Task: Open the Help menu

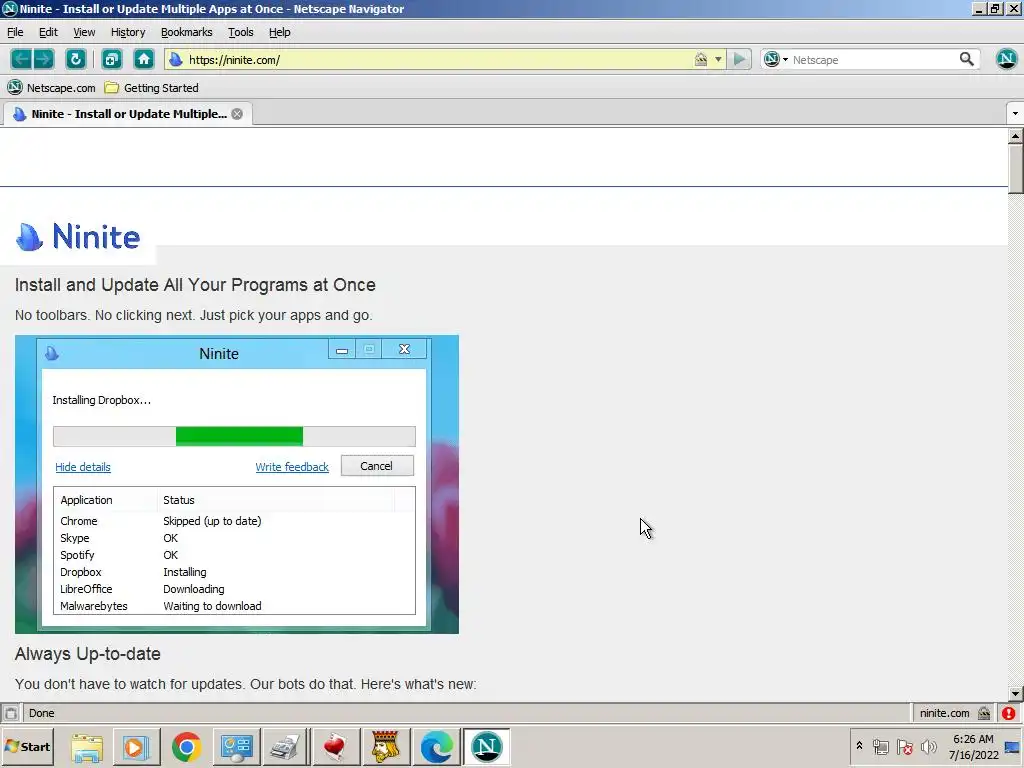Action: 280,32
